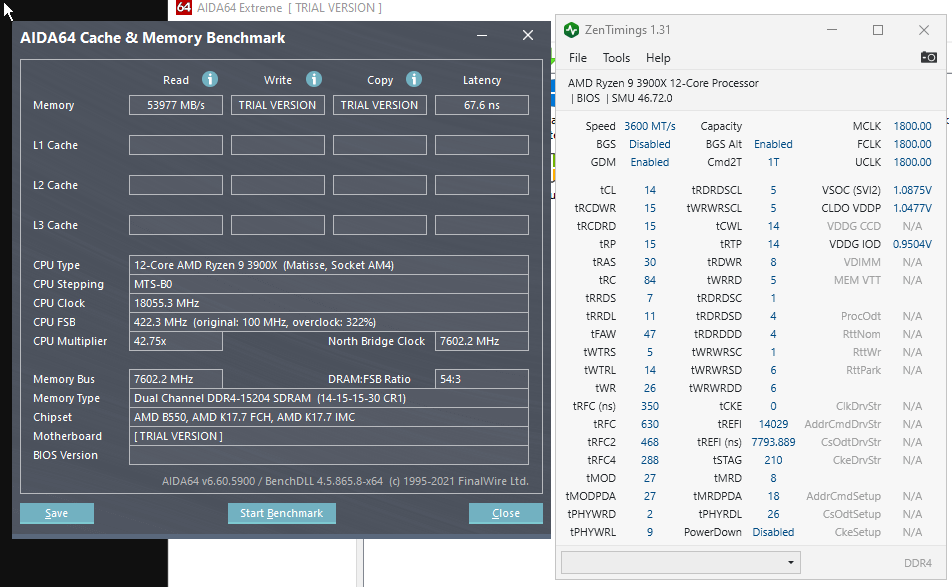Click the tWR value 26

pos(650,388)
